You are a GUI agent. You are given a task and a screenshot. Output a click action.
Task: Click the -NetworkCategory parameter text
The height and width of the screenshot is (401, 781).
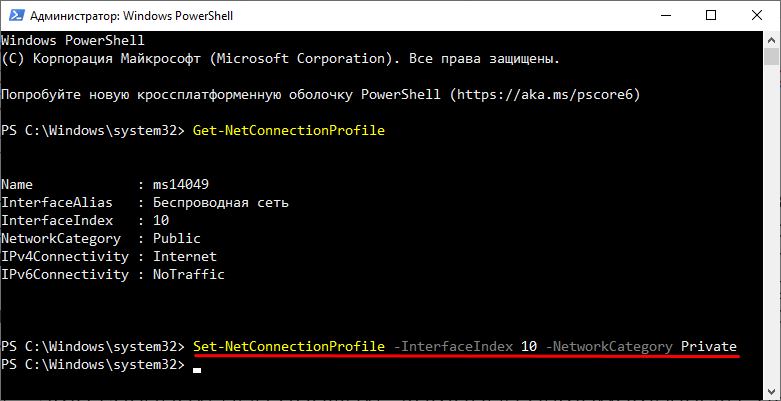pyautogui.click(x=609, y=346)
